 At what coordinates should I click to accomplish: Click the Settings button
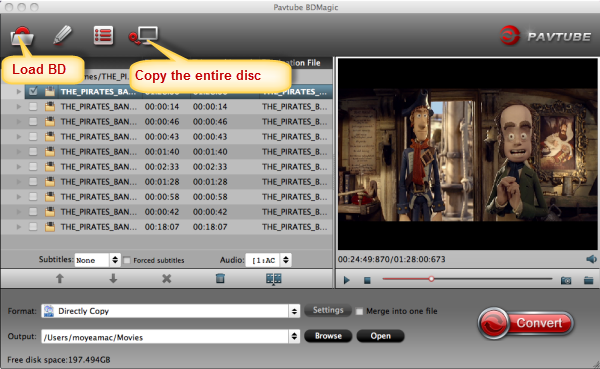328,310
